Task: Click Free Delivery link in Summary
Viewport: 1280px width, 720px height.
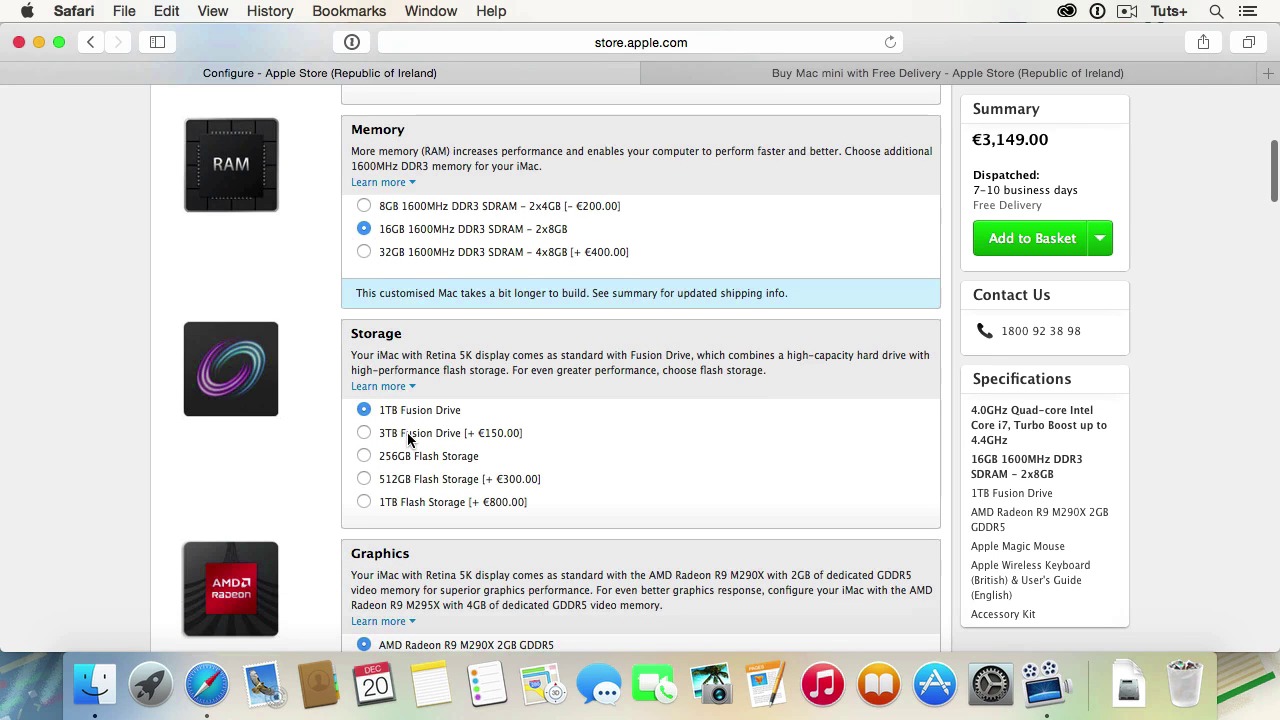Action: [1007, 205]
